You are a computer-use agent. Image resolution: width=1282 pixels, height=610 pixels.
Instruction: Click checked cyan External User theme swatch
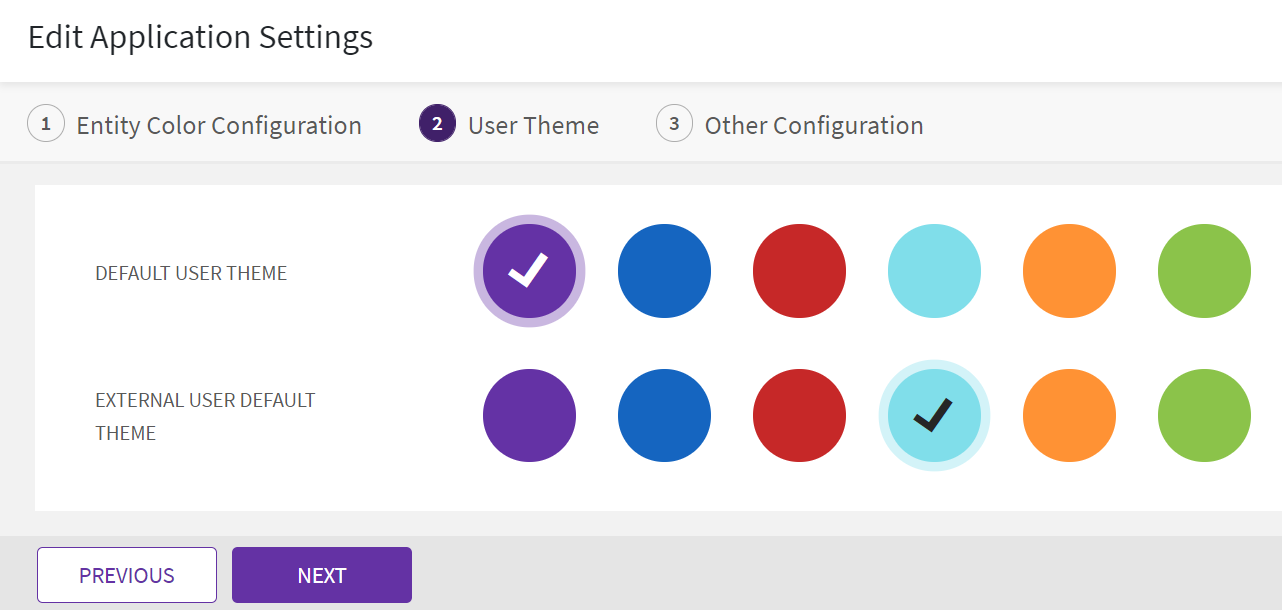(x=934, y=415)
